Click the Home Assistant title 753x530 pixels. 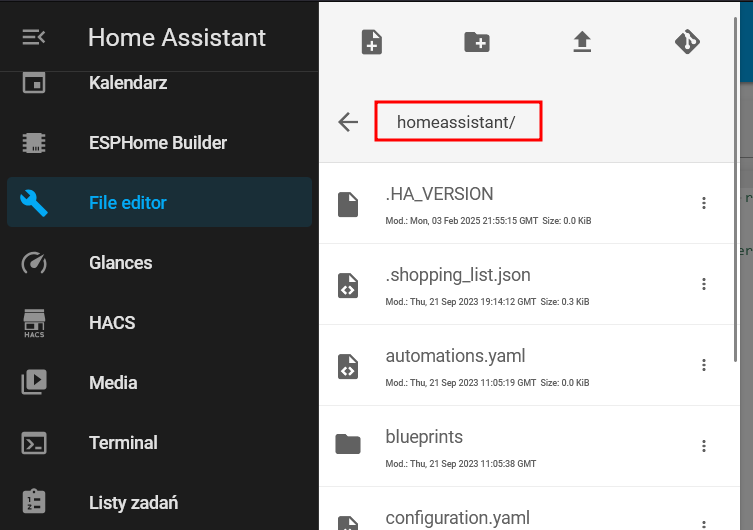(177, 37)
